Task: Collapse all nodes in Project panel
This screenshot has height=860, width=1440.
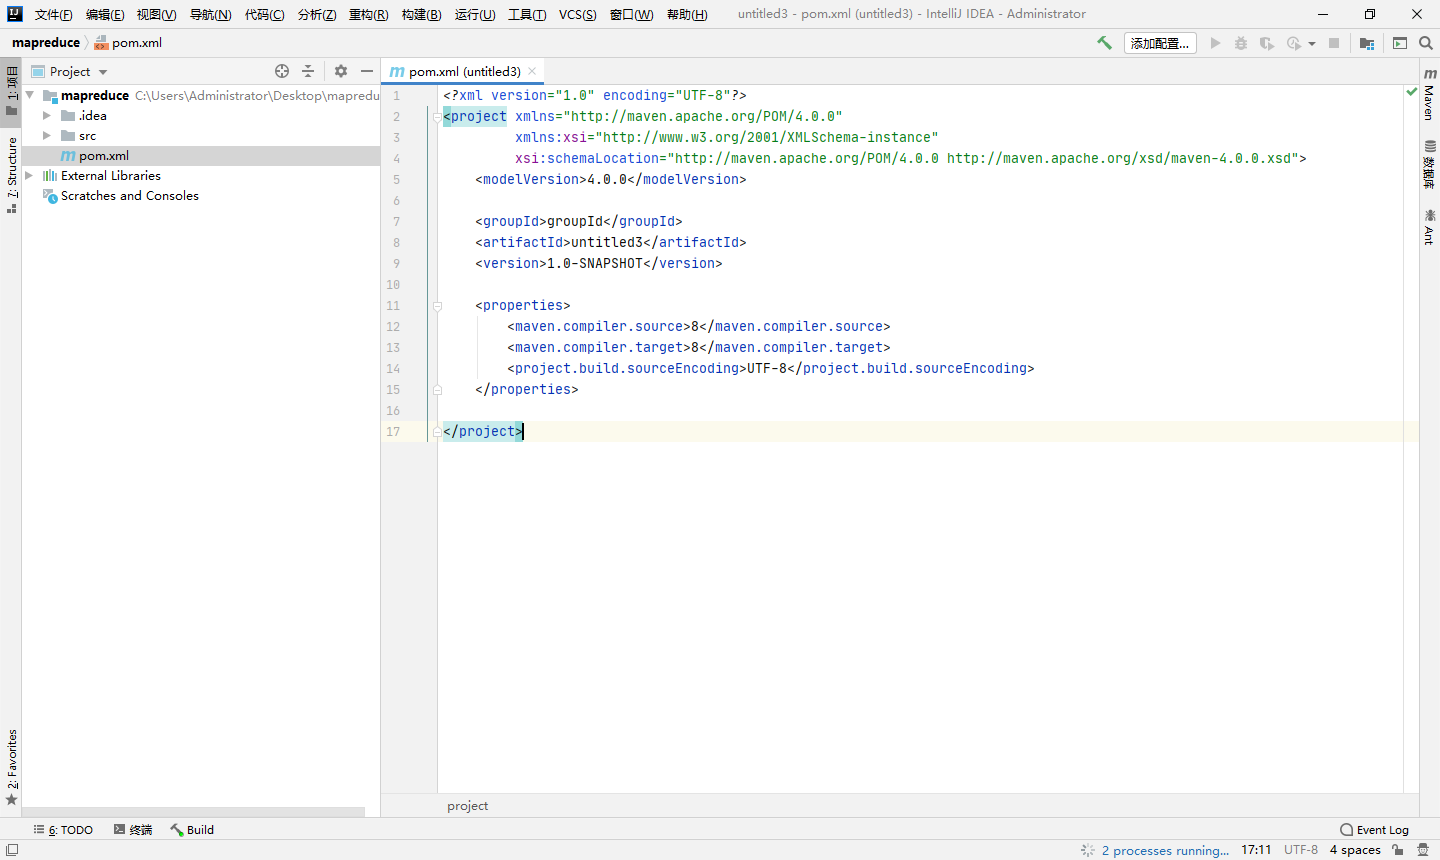Action: pyautogui.click(x=308, y=71)
